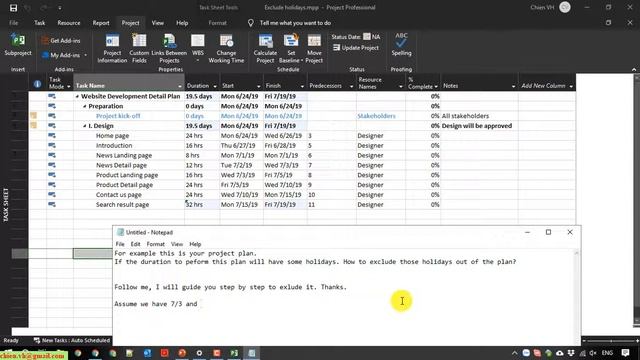Click duration cell 32 hrs

[202, 204]
